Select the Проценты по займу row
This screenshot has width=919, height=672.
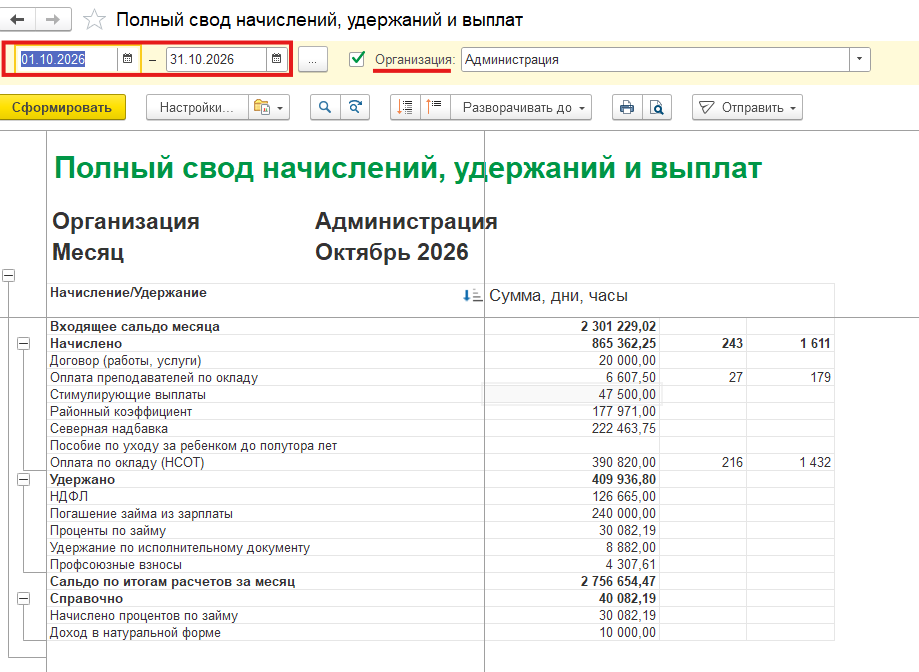[x=440, y=530]
